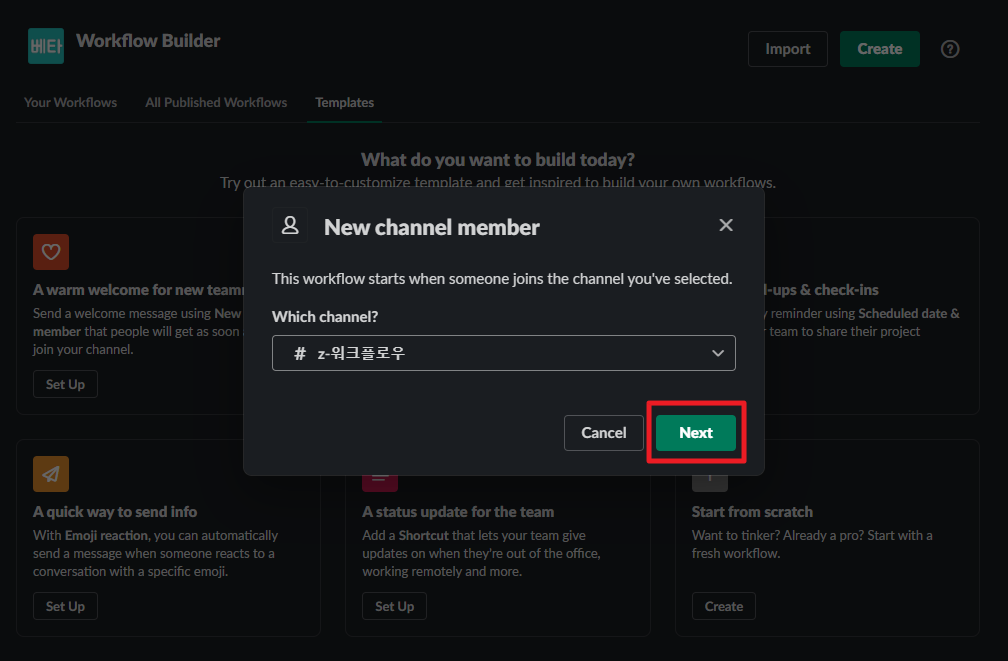Viewport: 1008px width, 661px height.
Task: Open All Published Workflows tab
Action: (216, 102)
